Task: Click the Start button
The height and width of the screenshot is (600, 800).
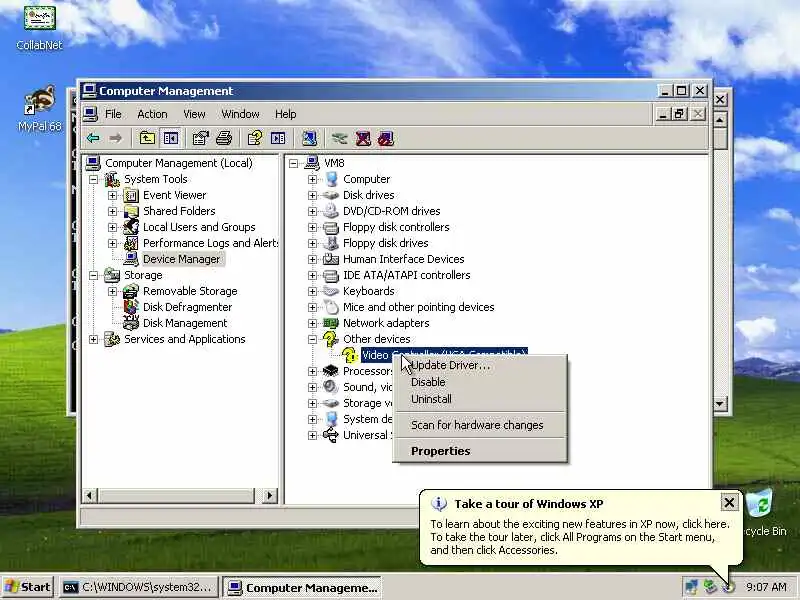Action: [x=28, y=587]
